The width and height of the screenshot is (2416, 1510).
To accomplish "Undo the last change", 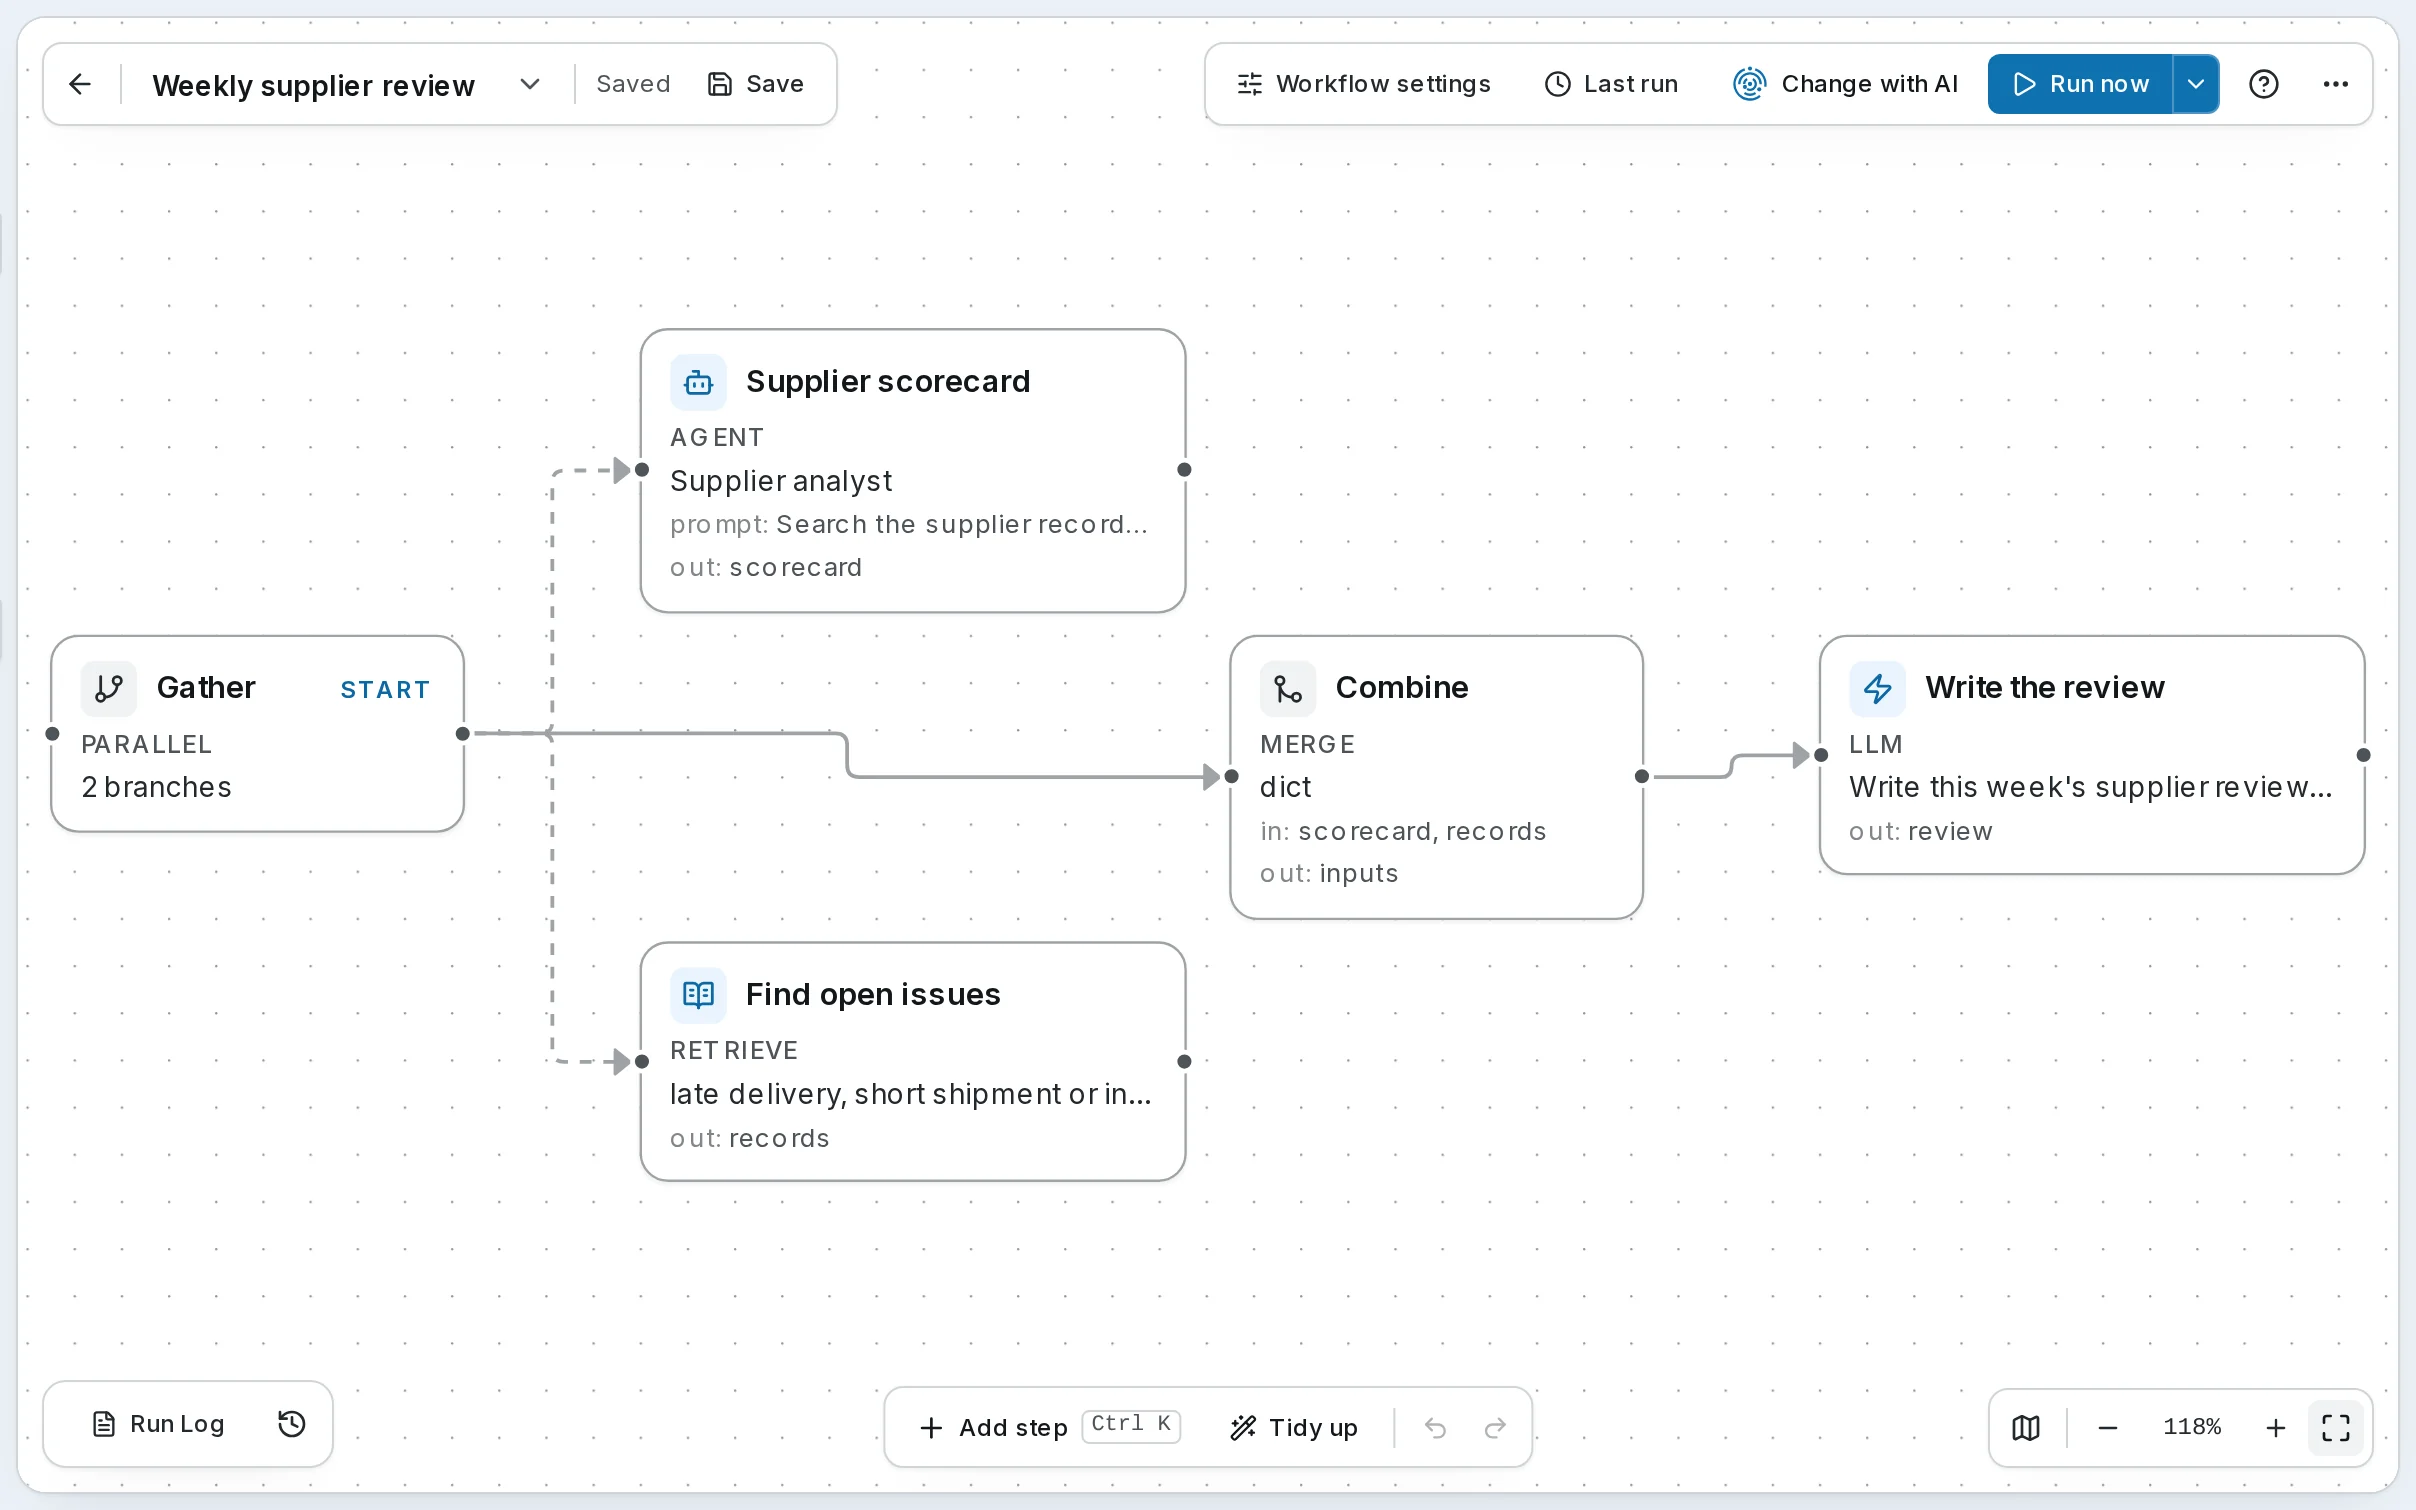I will click(x=1435, y=1427).
